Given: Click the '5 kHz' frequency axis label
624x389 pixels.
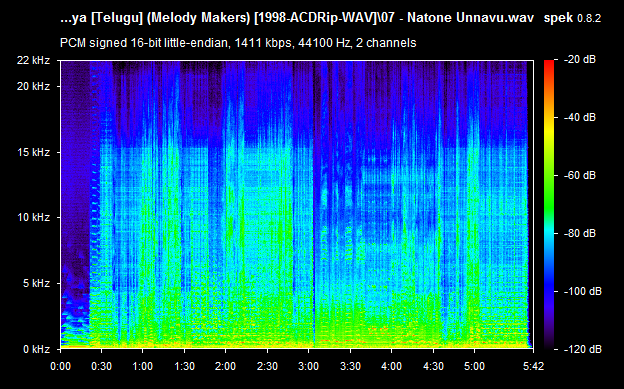Looking at the screenshot, I should (36, 283).
